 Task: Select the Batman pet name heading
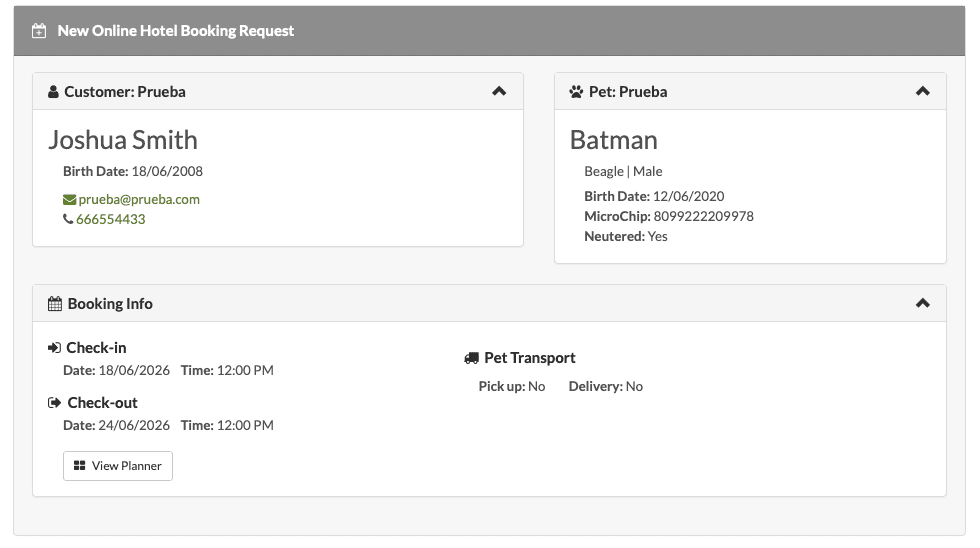tap(614, 140)
